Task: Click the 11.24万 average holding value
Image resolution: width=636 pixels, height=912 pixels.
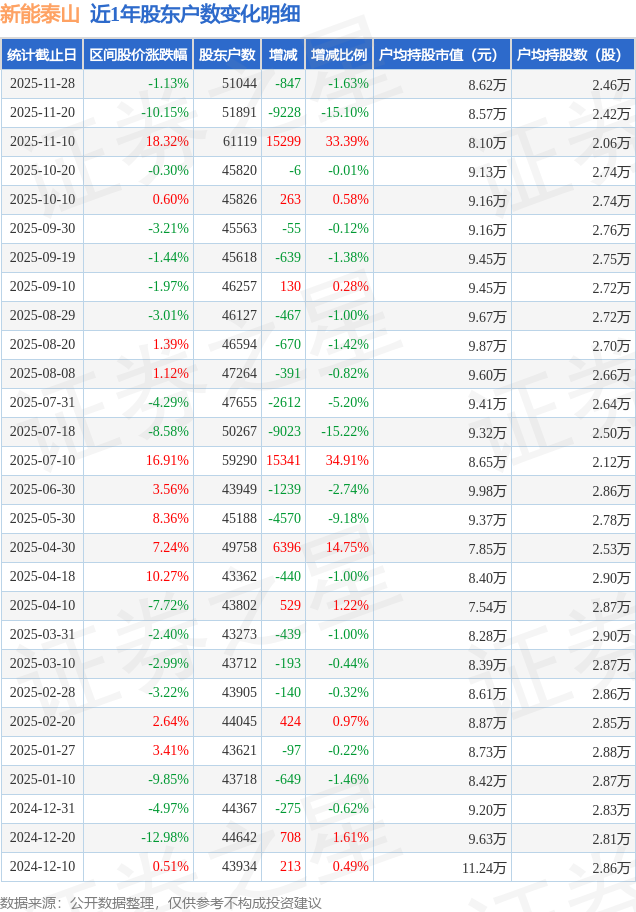Action: tap(484, 867)
